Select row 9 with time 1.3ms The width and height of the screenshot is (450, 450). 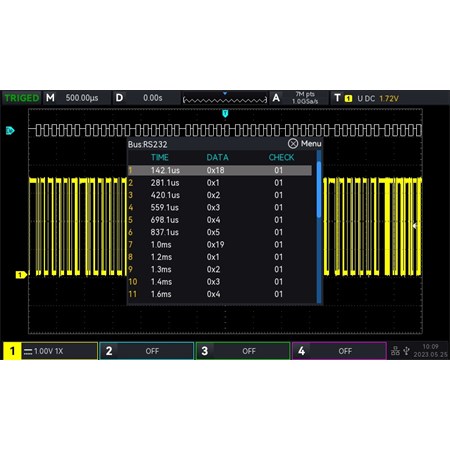pyautogui.click(x=220, y=269)
